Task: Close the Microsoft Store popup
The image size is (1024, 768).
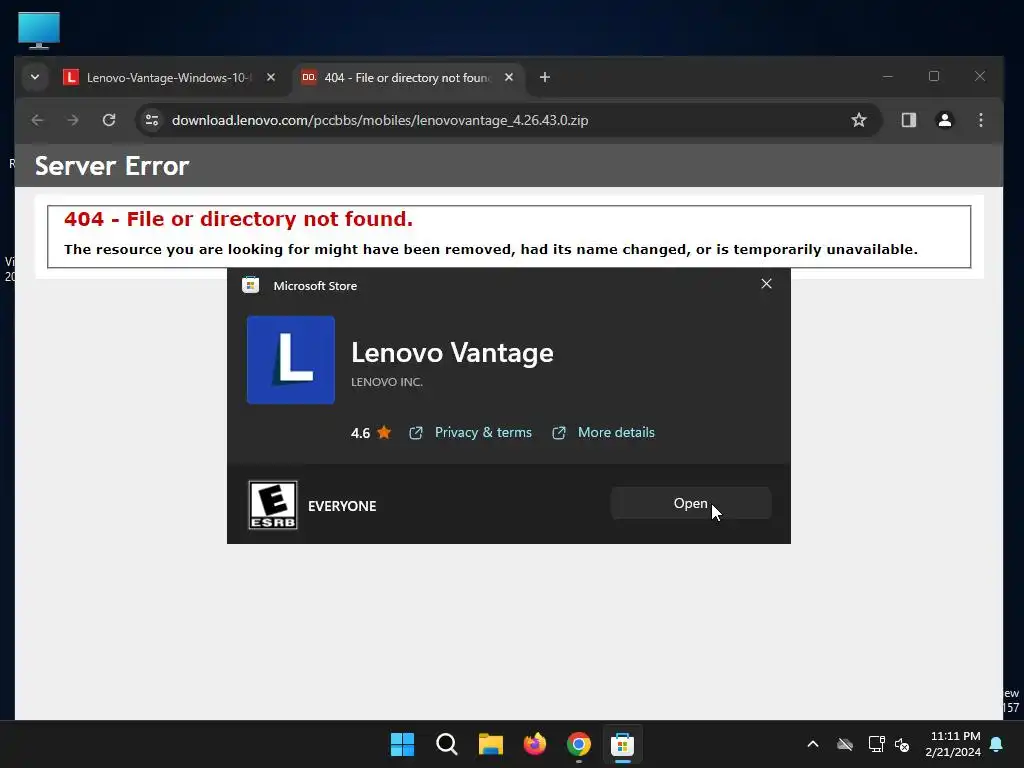Action: point(766,283)
